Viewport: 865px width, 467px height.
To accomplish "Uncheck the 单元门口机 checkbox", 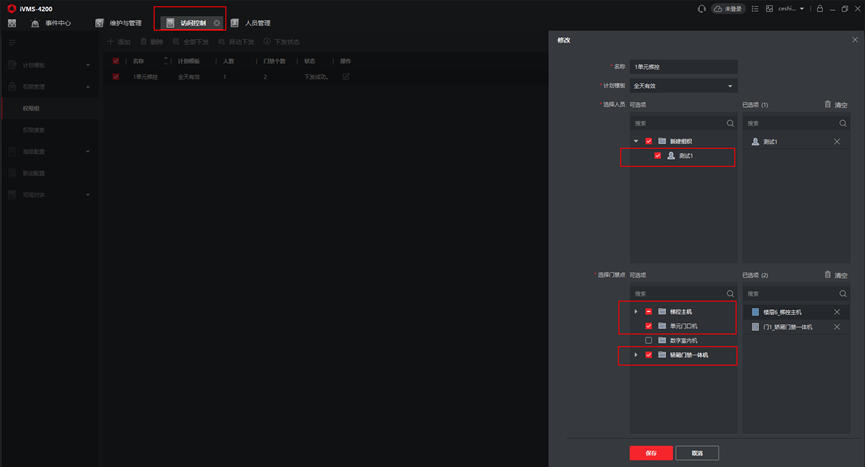I will tap(648, 326).
